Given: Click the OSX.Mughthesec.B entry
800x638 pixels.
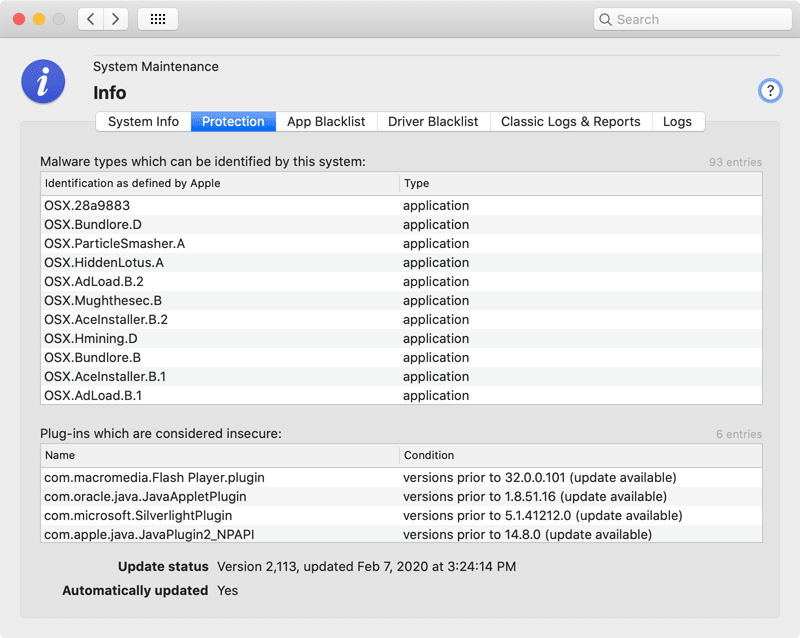Looking at the screenshot, I should click(402, 301).
